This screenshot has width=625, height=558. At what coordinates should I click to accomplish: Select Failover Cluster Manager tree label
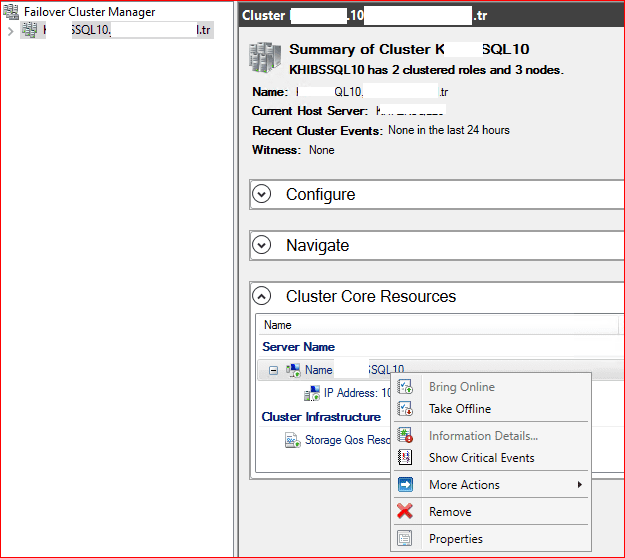click(x=89, y=12)
